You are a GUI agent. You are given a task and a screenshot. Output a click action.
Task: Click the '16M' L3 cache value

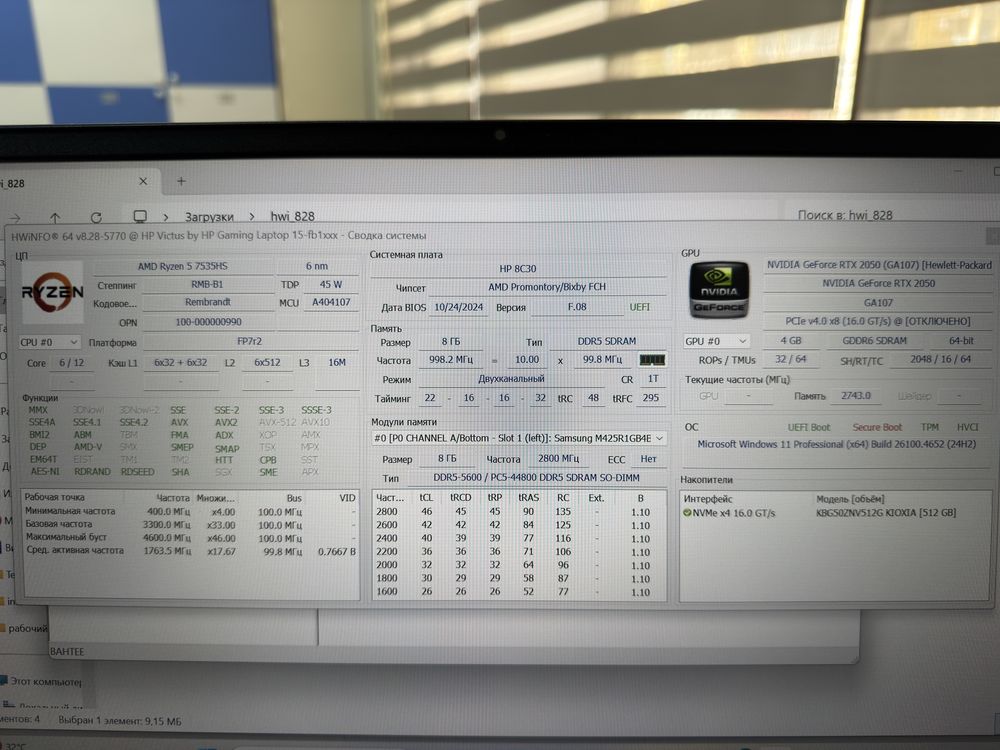(x=337, y=363)
